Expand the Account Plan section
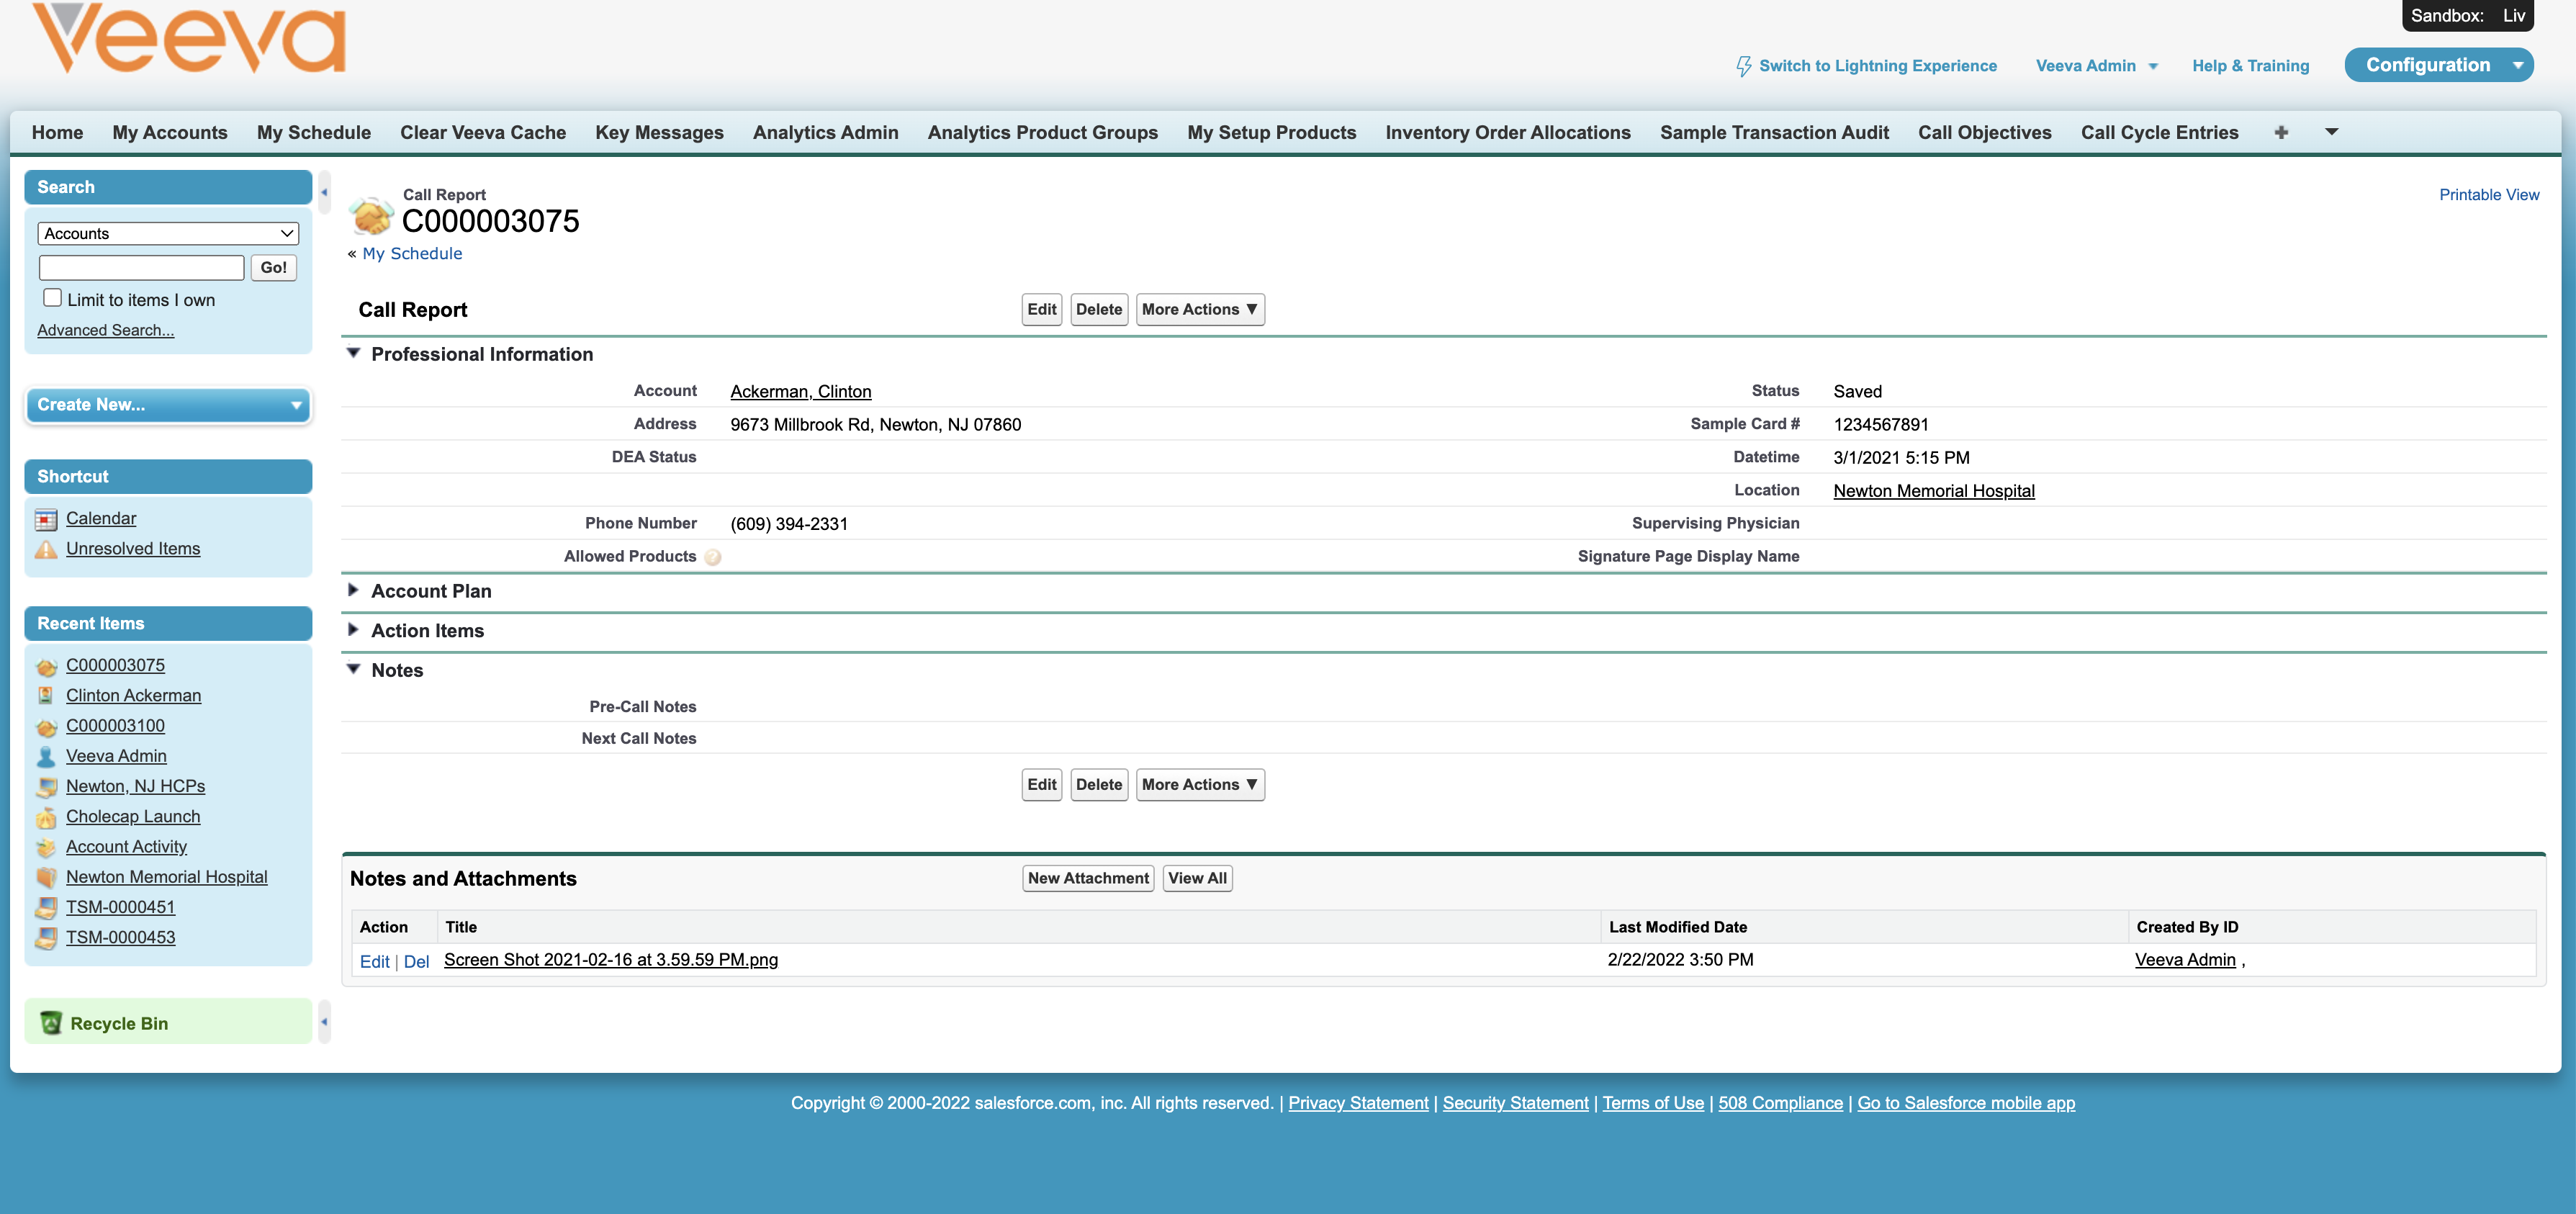Screen dimensions: 2576x1214 click(x=353, y=591)
